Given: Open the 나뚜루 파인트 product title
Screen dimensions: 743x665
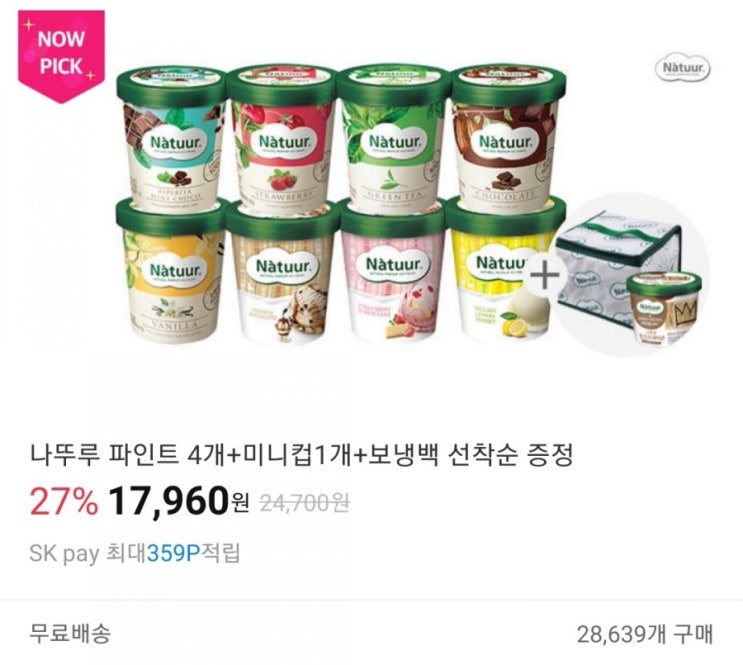Looking at the screenshot, I should click(302, 455).
